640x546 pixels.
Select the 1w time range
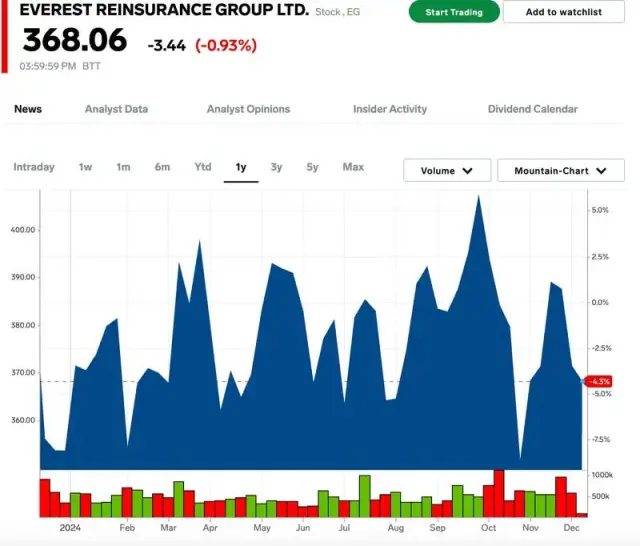point(86,167)
